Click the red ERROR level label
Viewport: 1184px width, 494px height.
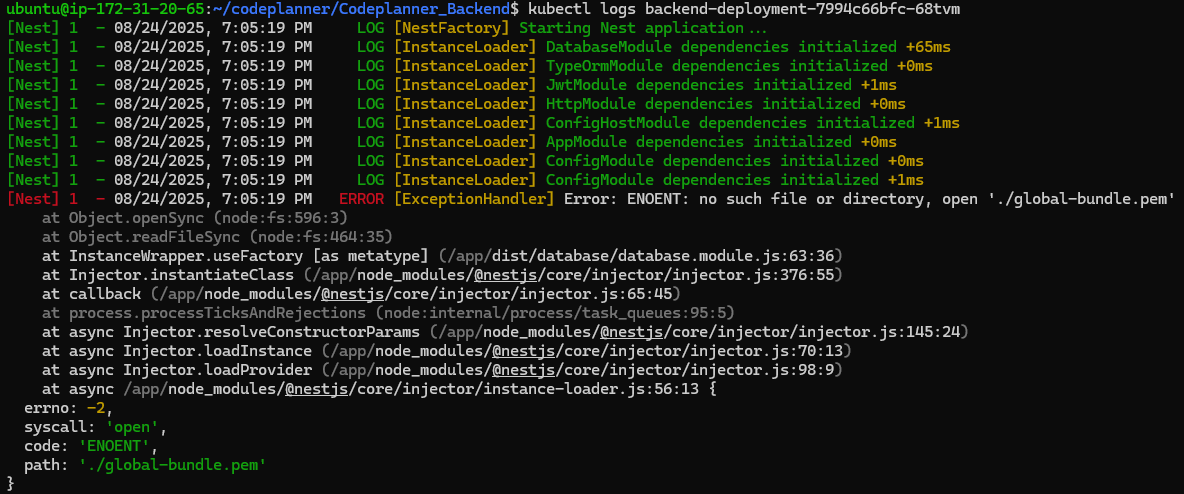pos(361,199)
